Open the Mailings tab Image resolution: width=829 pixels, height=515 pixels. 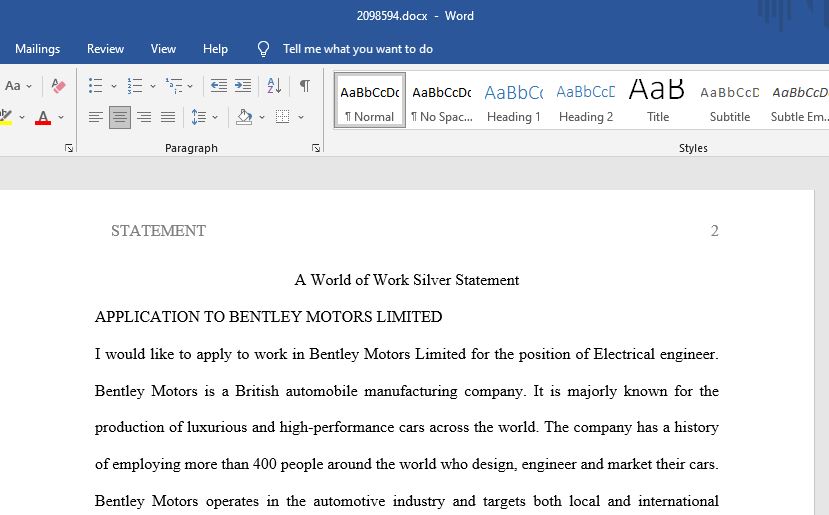(x=38, y=49)
